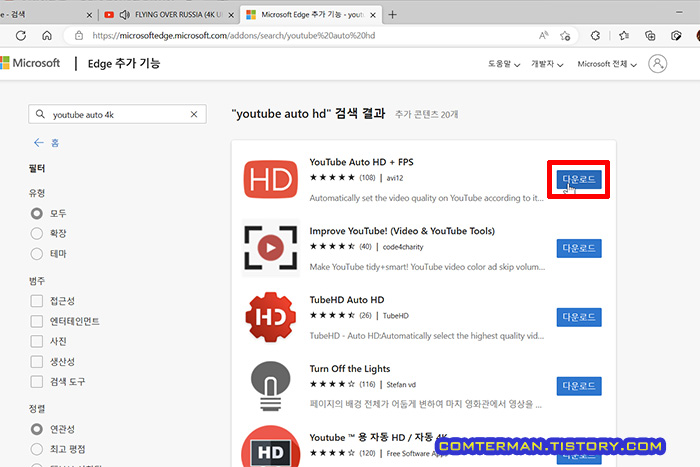Download YouTube Auto HD + FPS
Screen dimensions: 700x467
click(579, 179)
